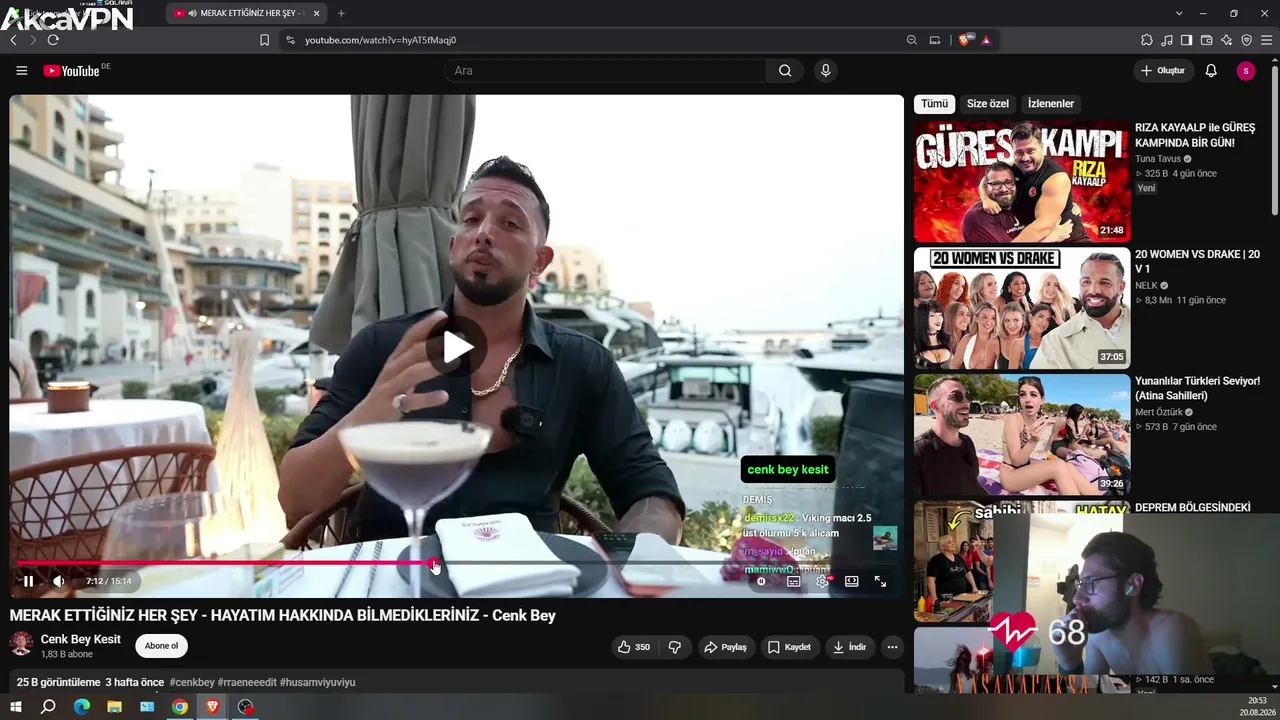Open Leo AI sparkle icon
This screenshot has height=720, width=1280.
1226,40
